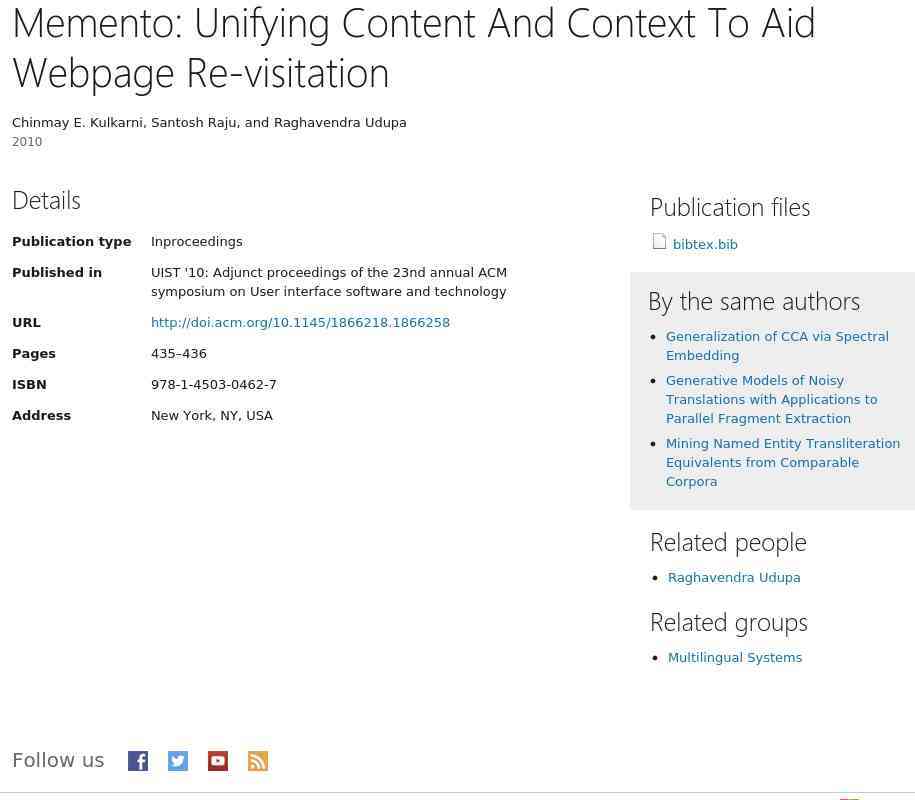Screen dimensions: 915x800
Task: Click the pages value 435-436
Action: pyautogui.click(x=179, y=354)
